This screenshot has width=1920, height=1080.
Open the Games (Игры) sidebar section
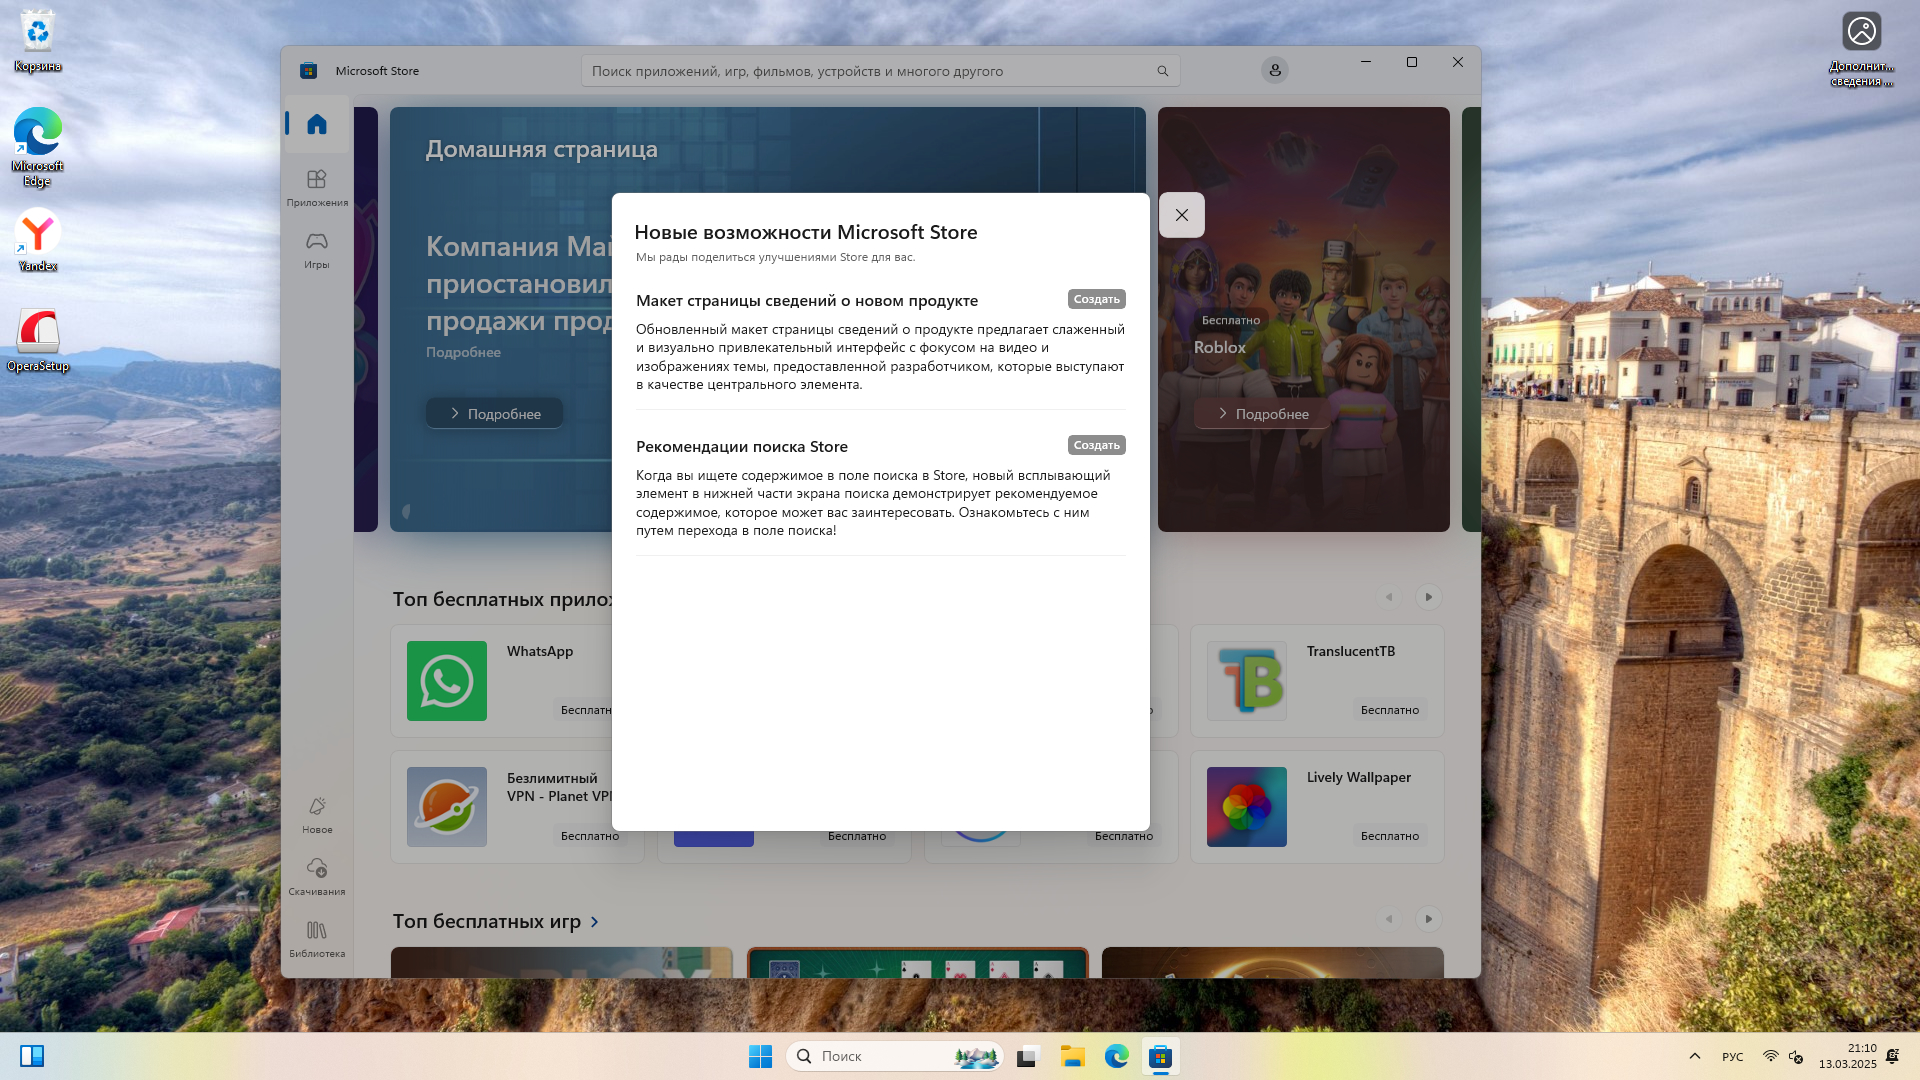tap(316, 249)
